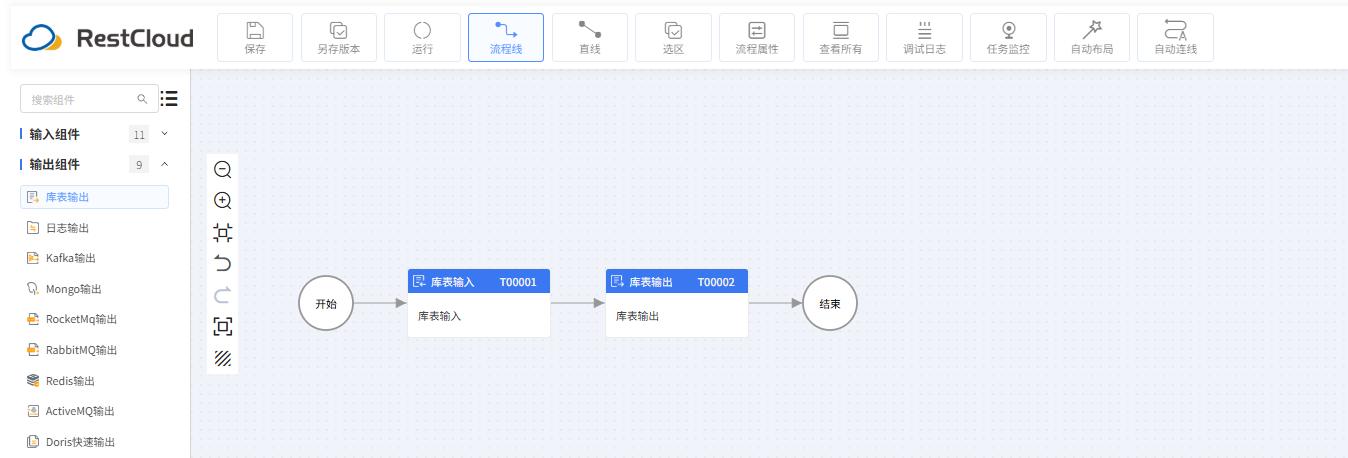The width and height of the screenshot is (1348, 458).
Task: Activate the 选区 selection tool
Action: point(673,38)
